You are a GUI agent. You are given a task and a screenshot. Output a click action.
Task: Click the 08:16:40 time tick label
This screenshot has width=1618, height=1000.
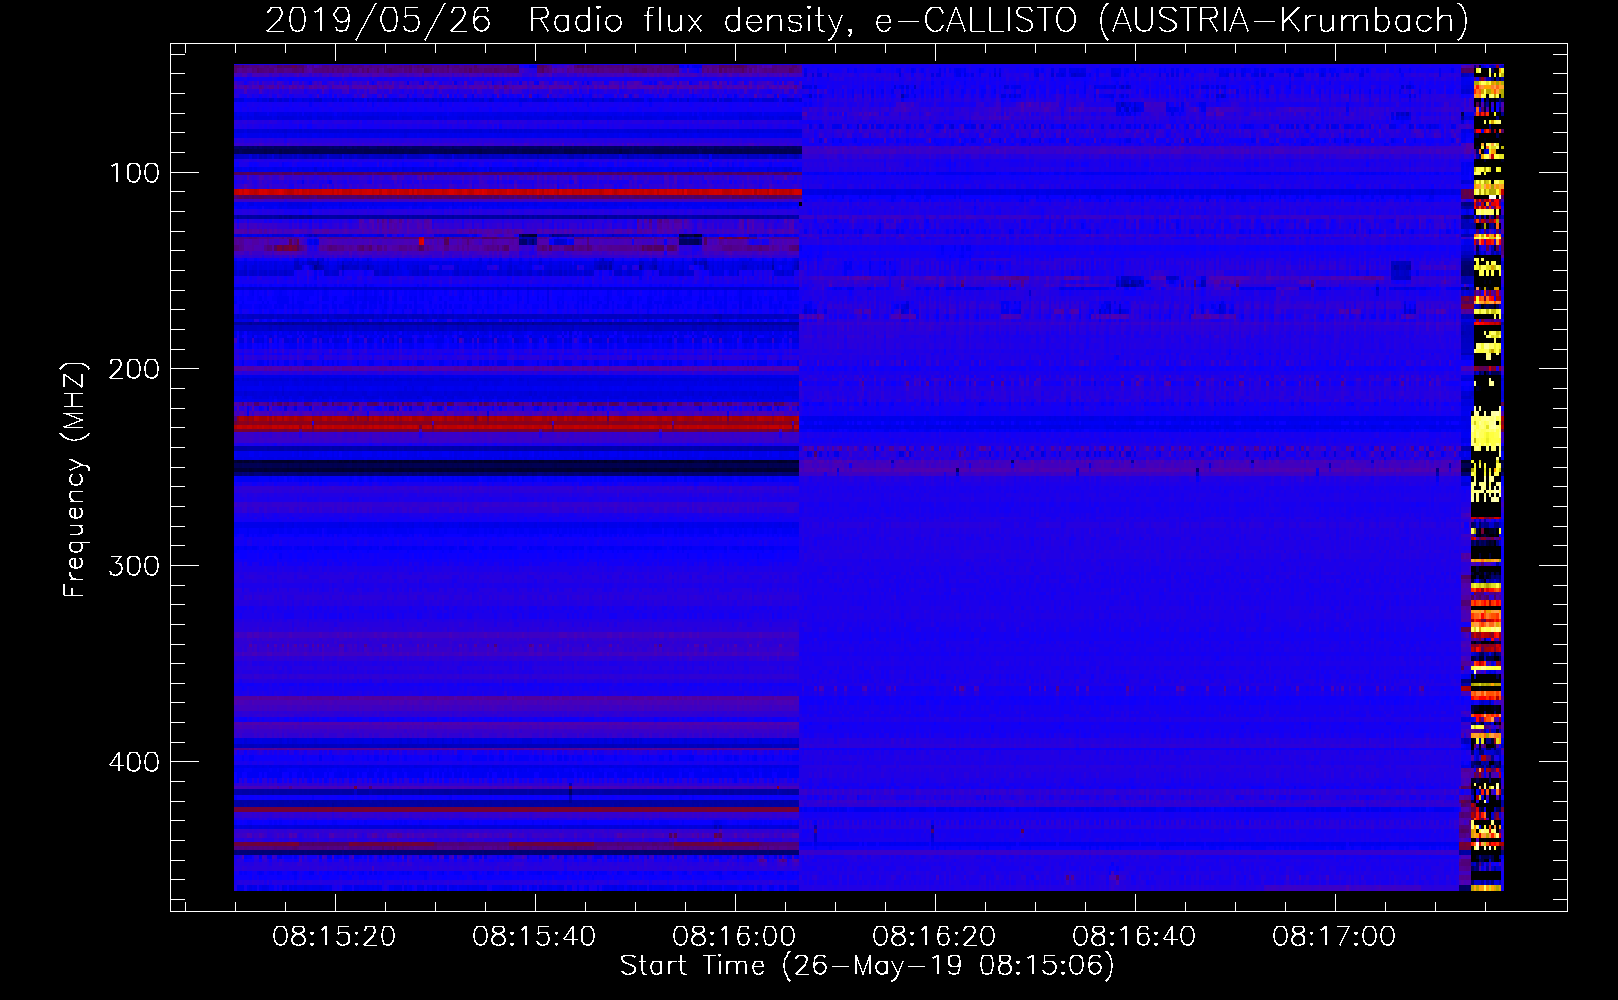point(1134,936)
